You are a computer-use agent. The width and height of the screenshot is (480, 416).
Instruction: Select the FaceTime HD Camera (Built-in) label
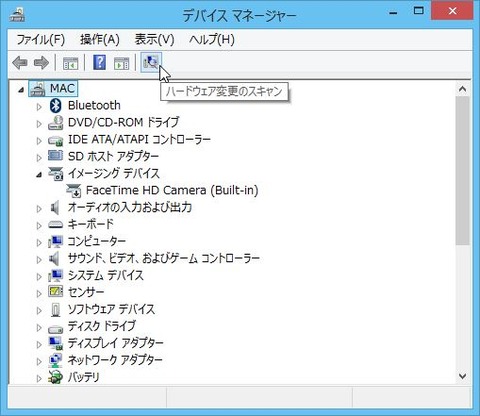172,190
